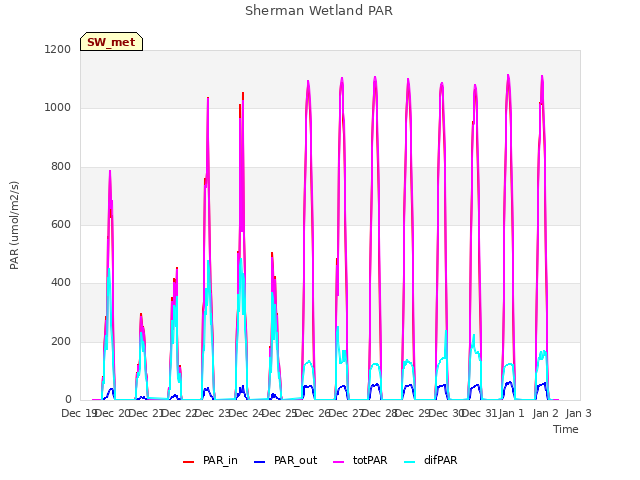Click the Dec 19 x-axis tick label
640x480 pixels.
tap(78, 413)
